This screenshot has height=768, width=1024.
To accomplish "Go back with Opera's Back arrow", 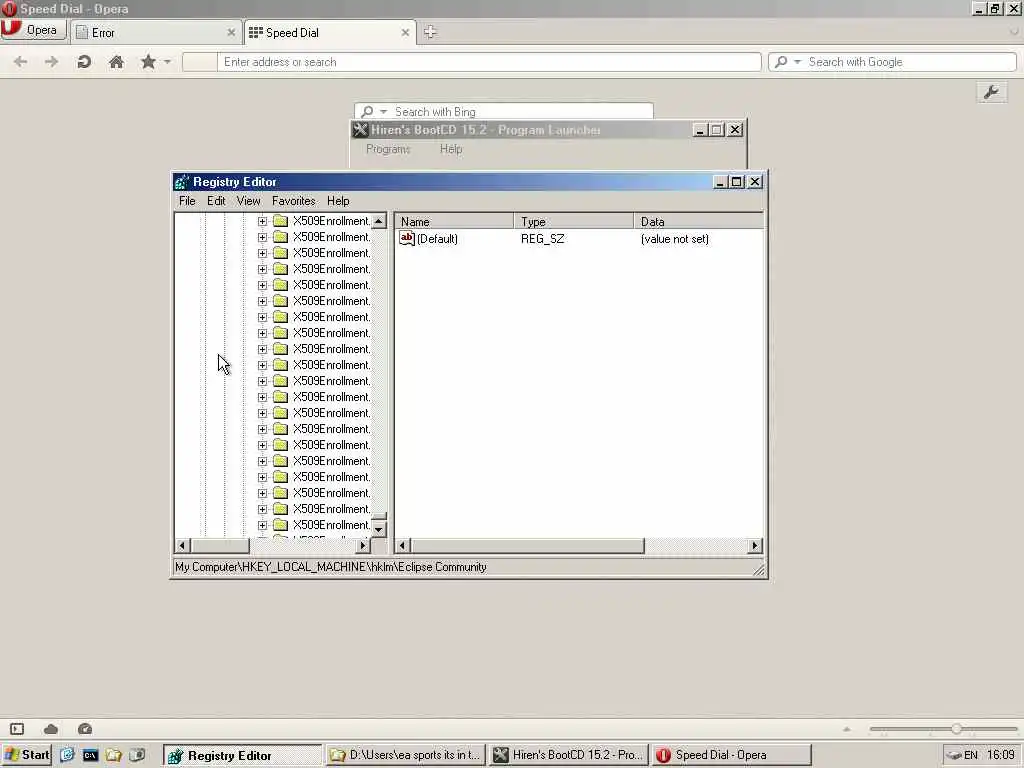I will pos(20,62).
